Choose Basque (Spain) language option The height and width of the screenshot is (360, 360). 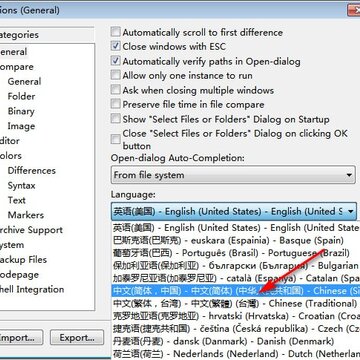point(236,240)
